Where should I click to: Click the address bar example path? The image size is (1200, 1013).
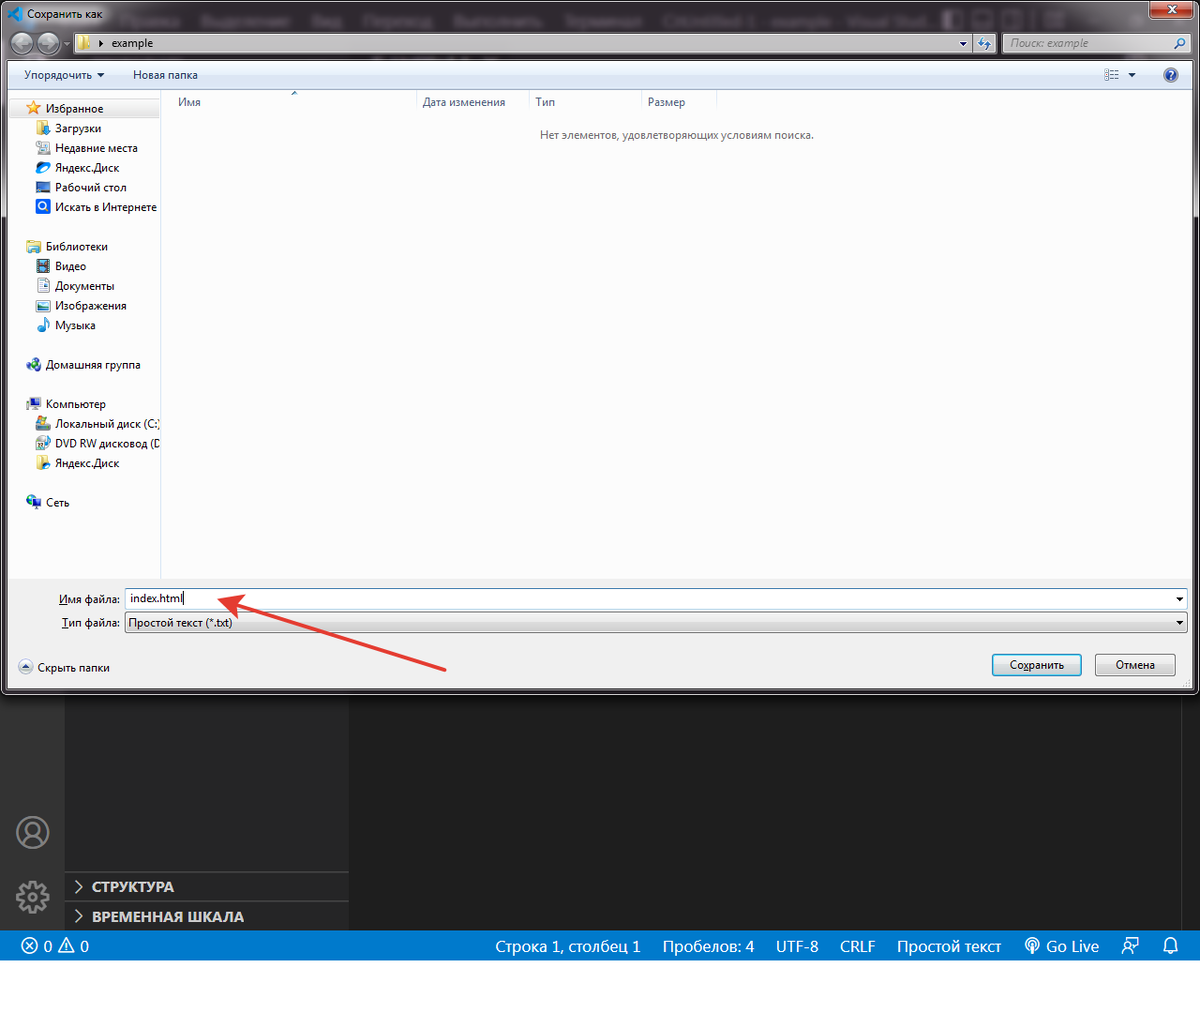(132, 43)
